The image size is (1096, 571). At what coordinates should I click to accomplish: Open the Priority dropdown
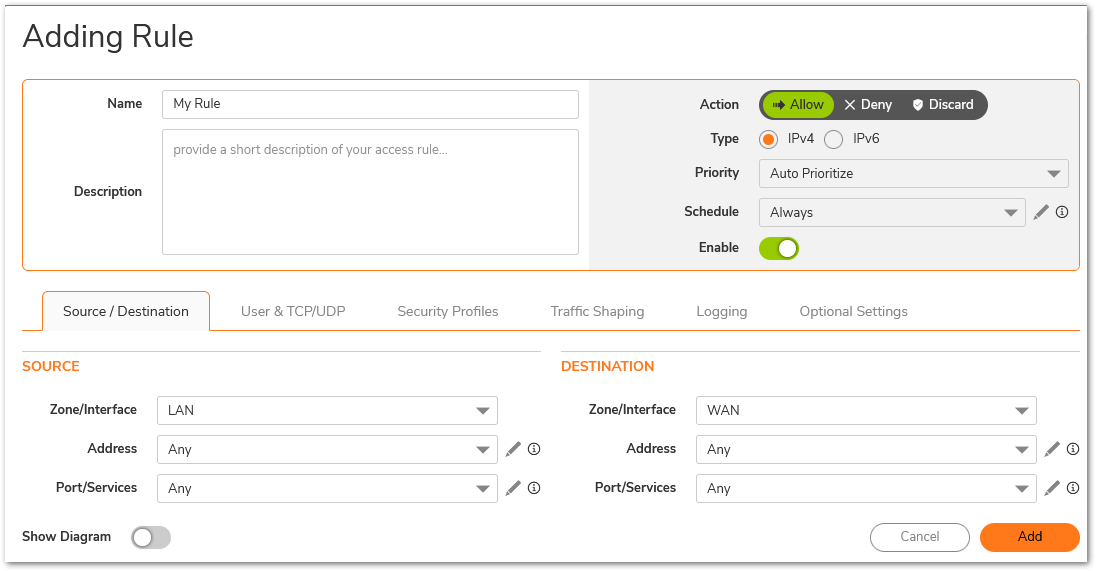point(914,173)
